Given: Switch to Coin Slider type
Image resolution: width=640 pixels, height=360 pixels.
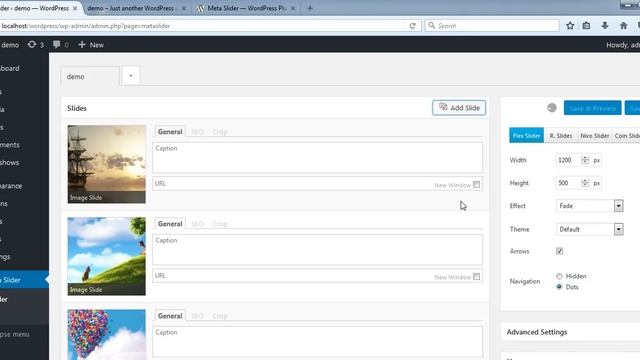Looking at the screenshot, I should tap(627, 136).
